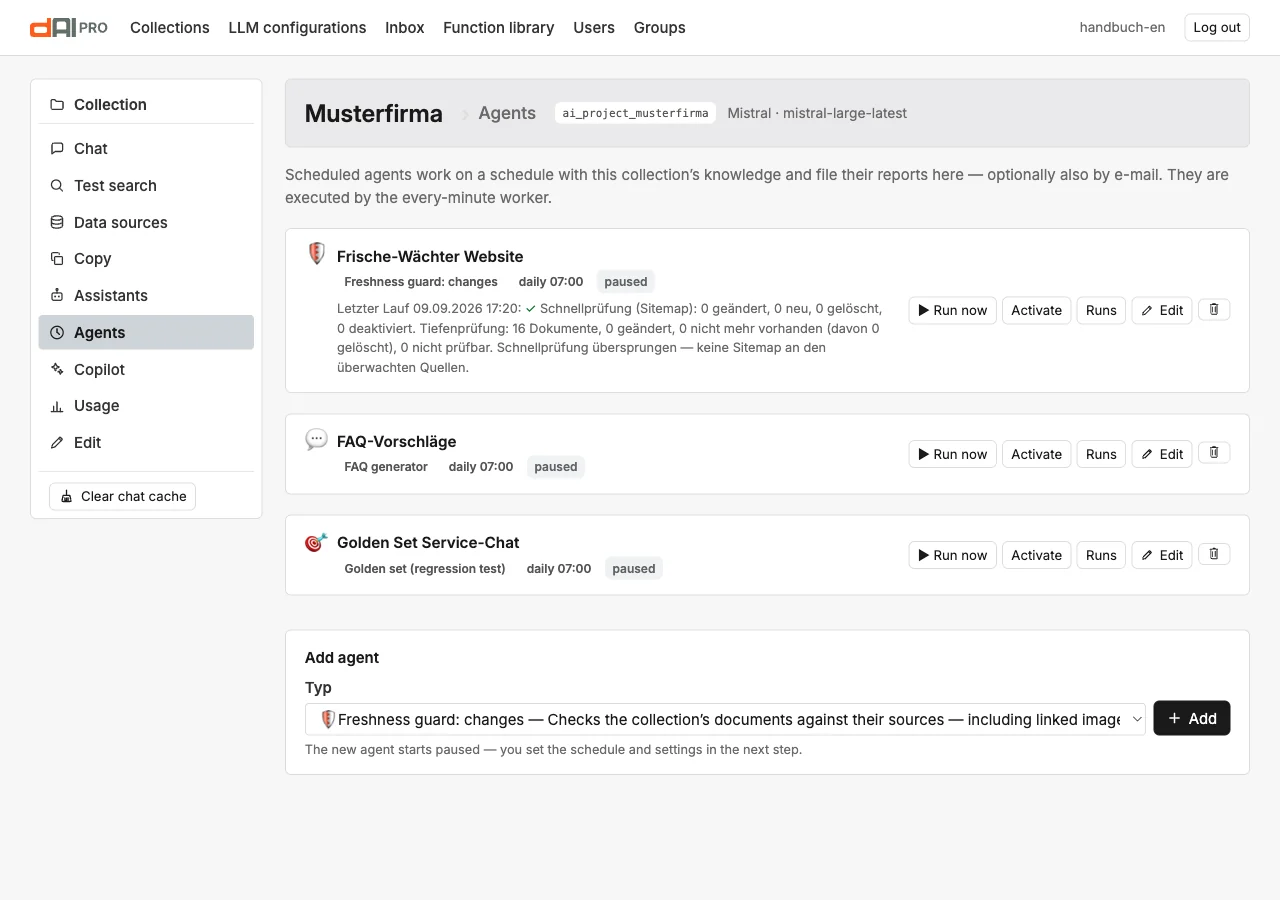Image resolution: width=1280 pixels, height=900 pixels.
Task: Click the Test search magnifier icon
Action: click(57, 186)
